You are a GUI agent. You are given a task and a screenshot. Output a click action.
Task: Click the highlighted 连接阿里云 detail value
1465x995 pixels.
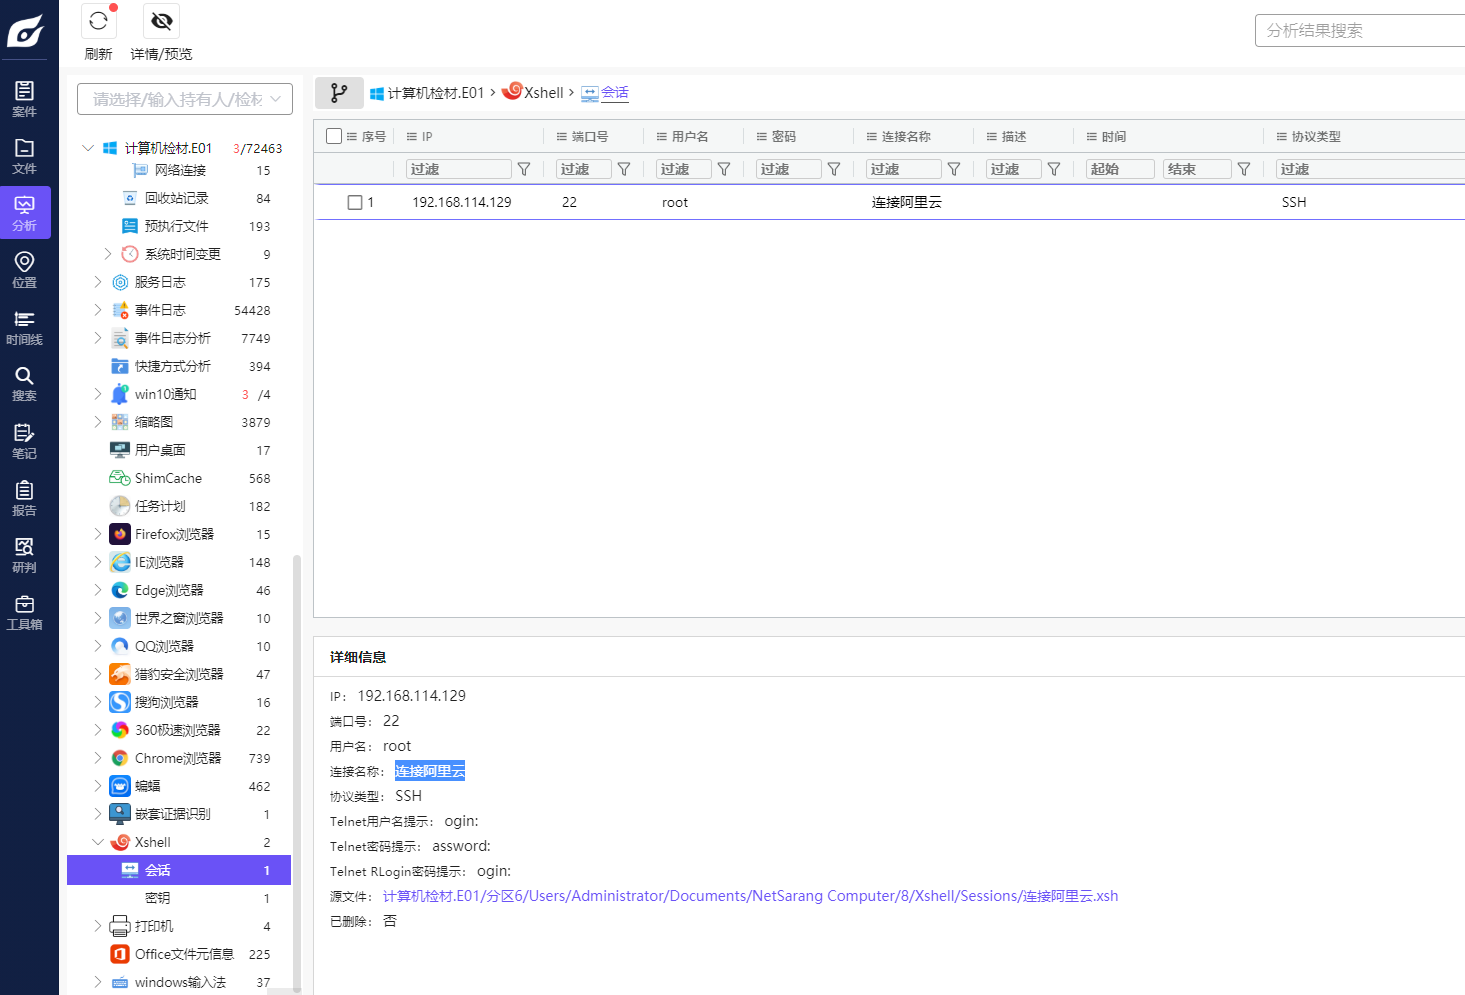(430, 771)
